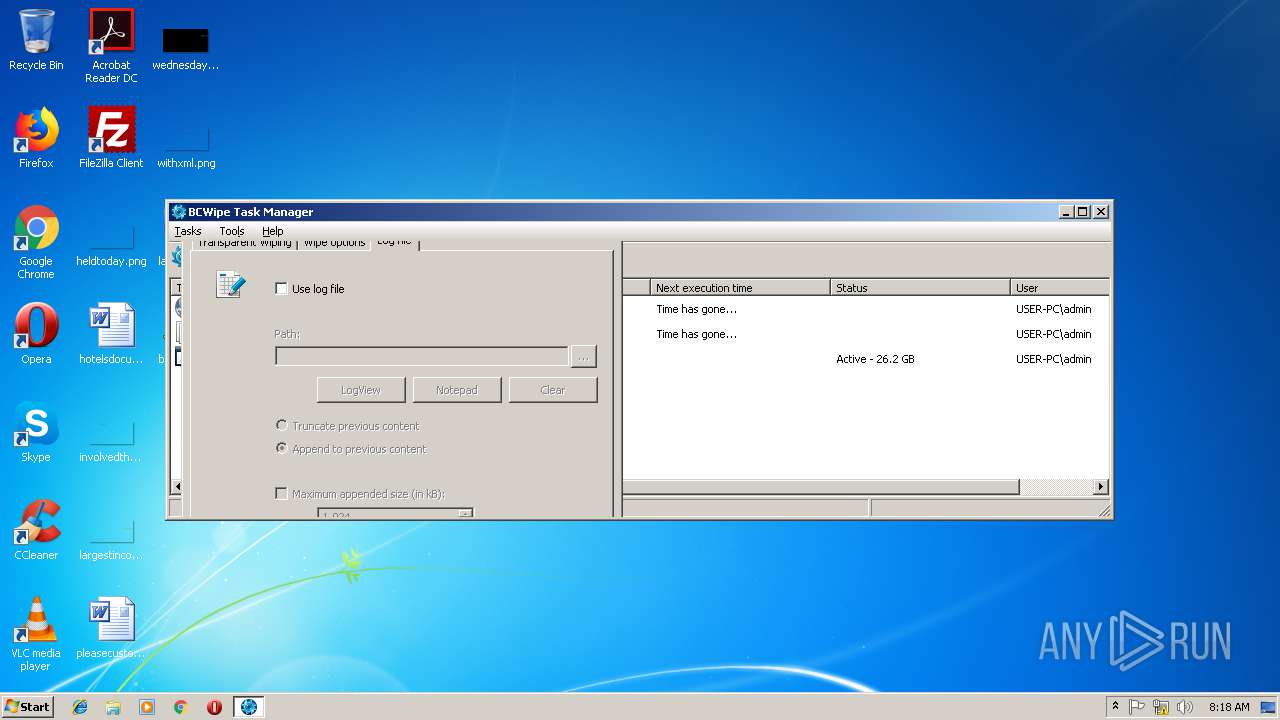
Task: Select the largestinco desktop file
Action: click(x=111, y=536)
